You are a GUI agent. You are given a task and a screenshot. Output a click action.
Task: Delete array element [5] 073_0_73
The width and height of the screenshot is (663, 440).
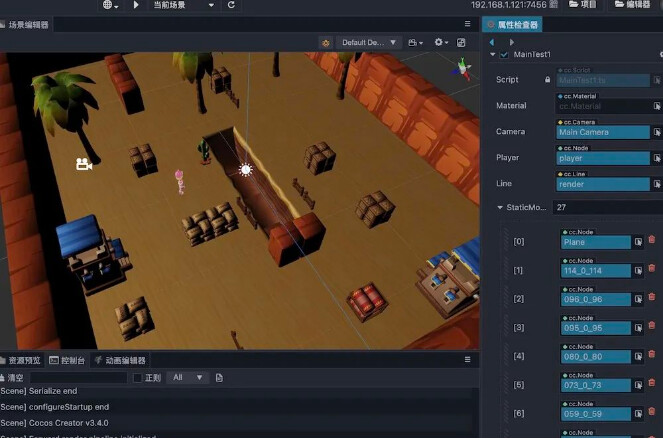652,383
